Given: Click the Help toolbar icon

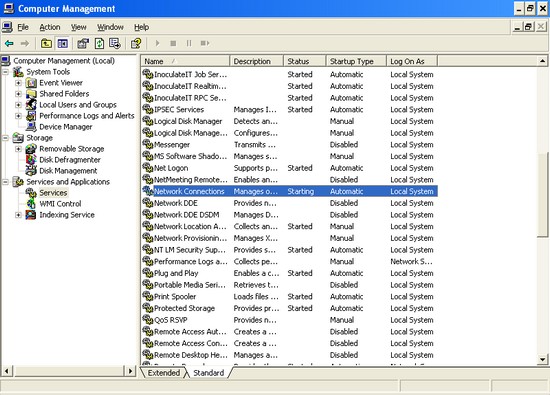Looking at the screenshot, I should click(x=136, y=43).
